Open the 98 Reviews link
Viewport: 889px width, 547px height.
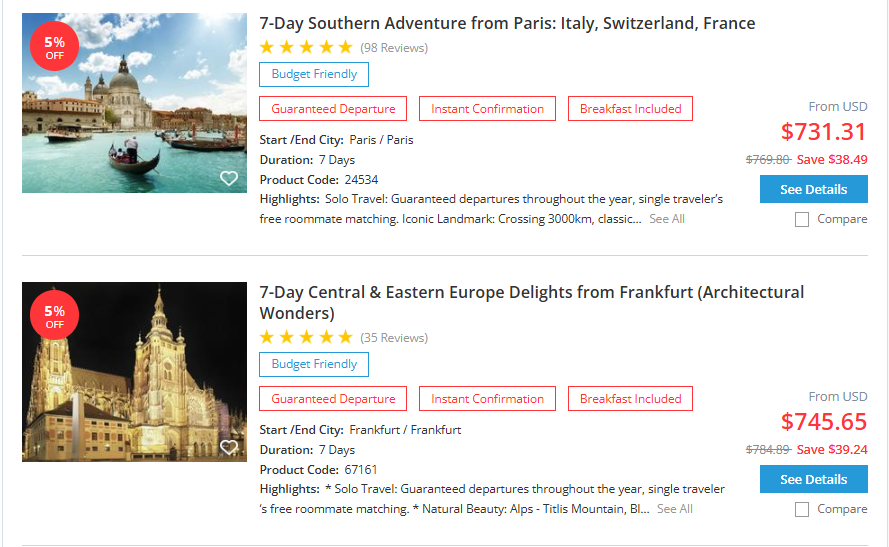[x=394, y=48]
